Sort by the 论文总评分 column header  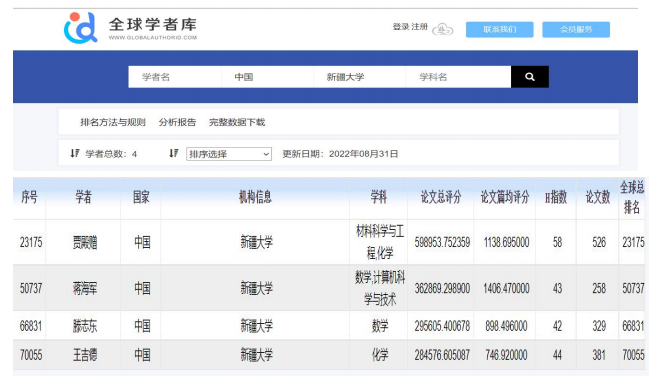point(441,197)
